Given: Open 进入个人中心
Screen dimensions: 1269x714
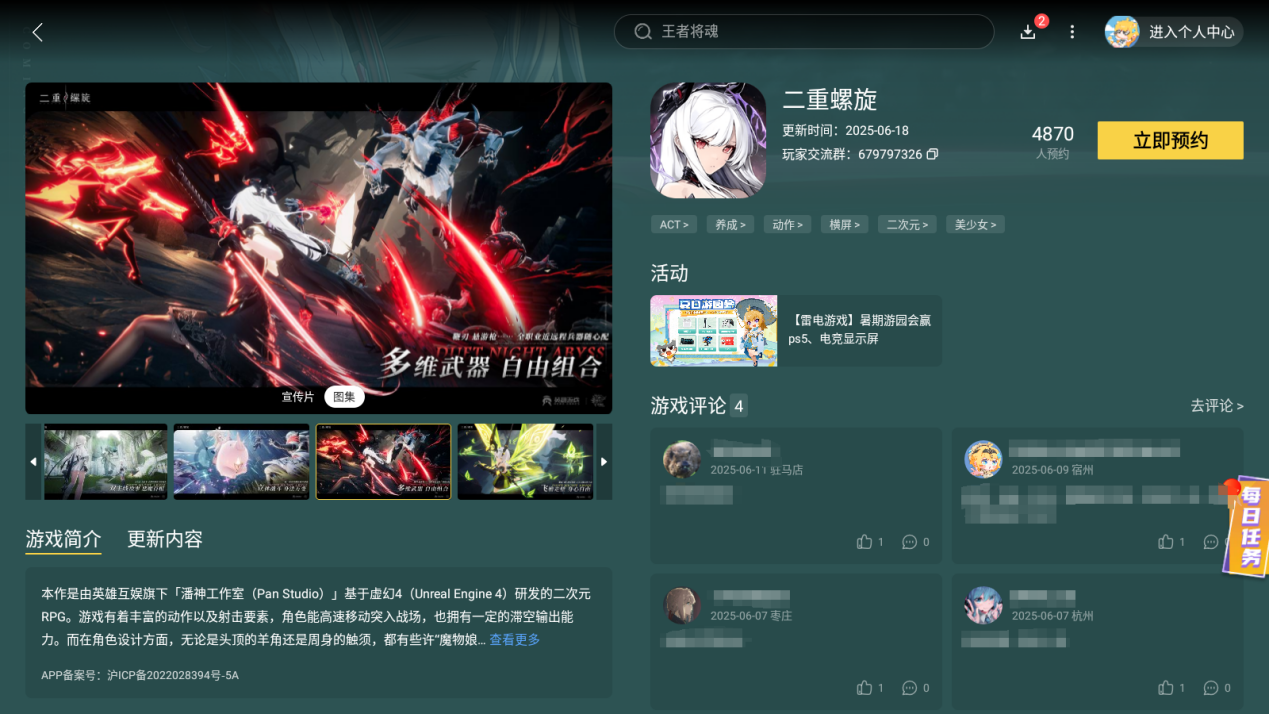Looking at the screenshot, I should (x=1191, y=32).
